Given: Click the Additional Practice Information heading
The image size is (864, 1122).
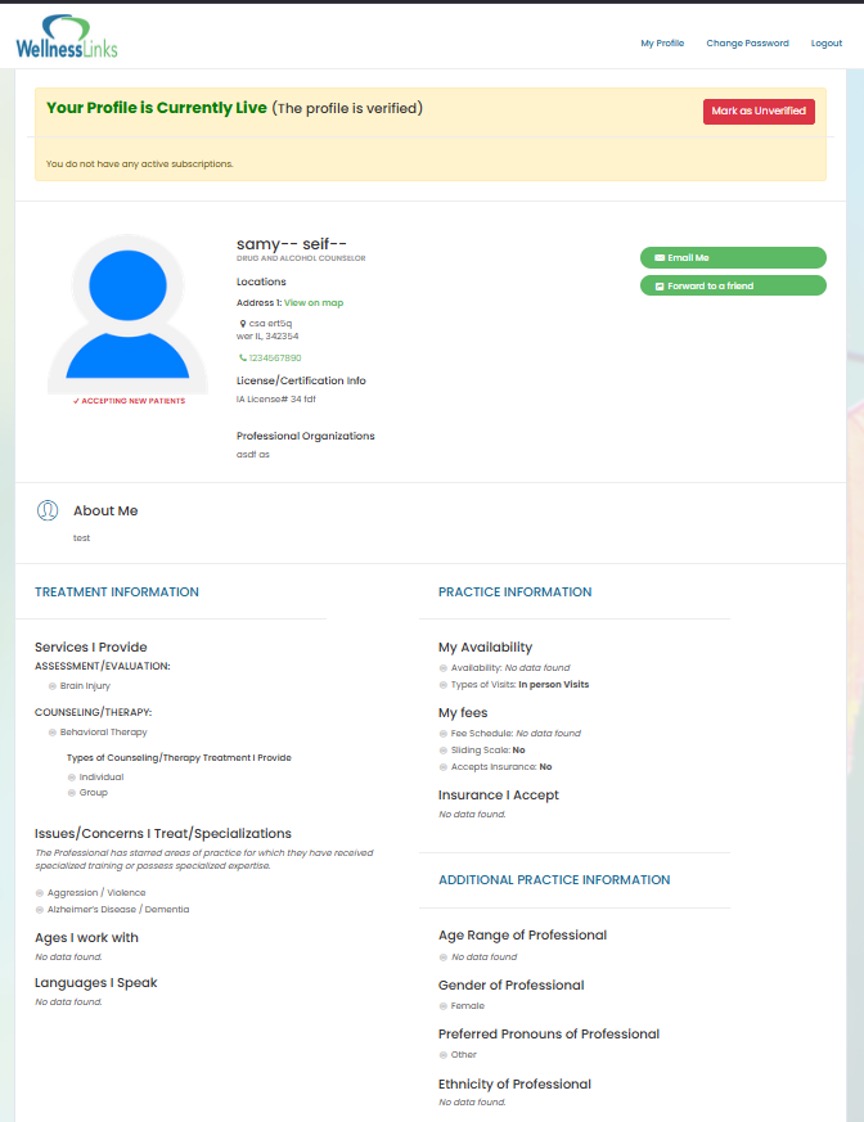Looking at the screenshot, I should (x=554, y=880).
